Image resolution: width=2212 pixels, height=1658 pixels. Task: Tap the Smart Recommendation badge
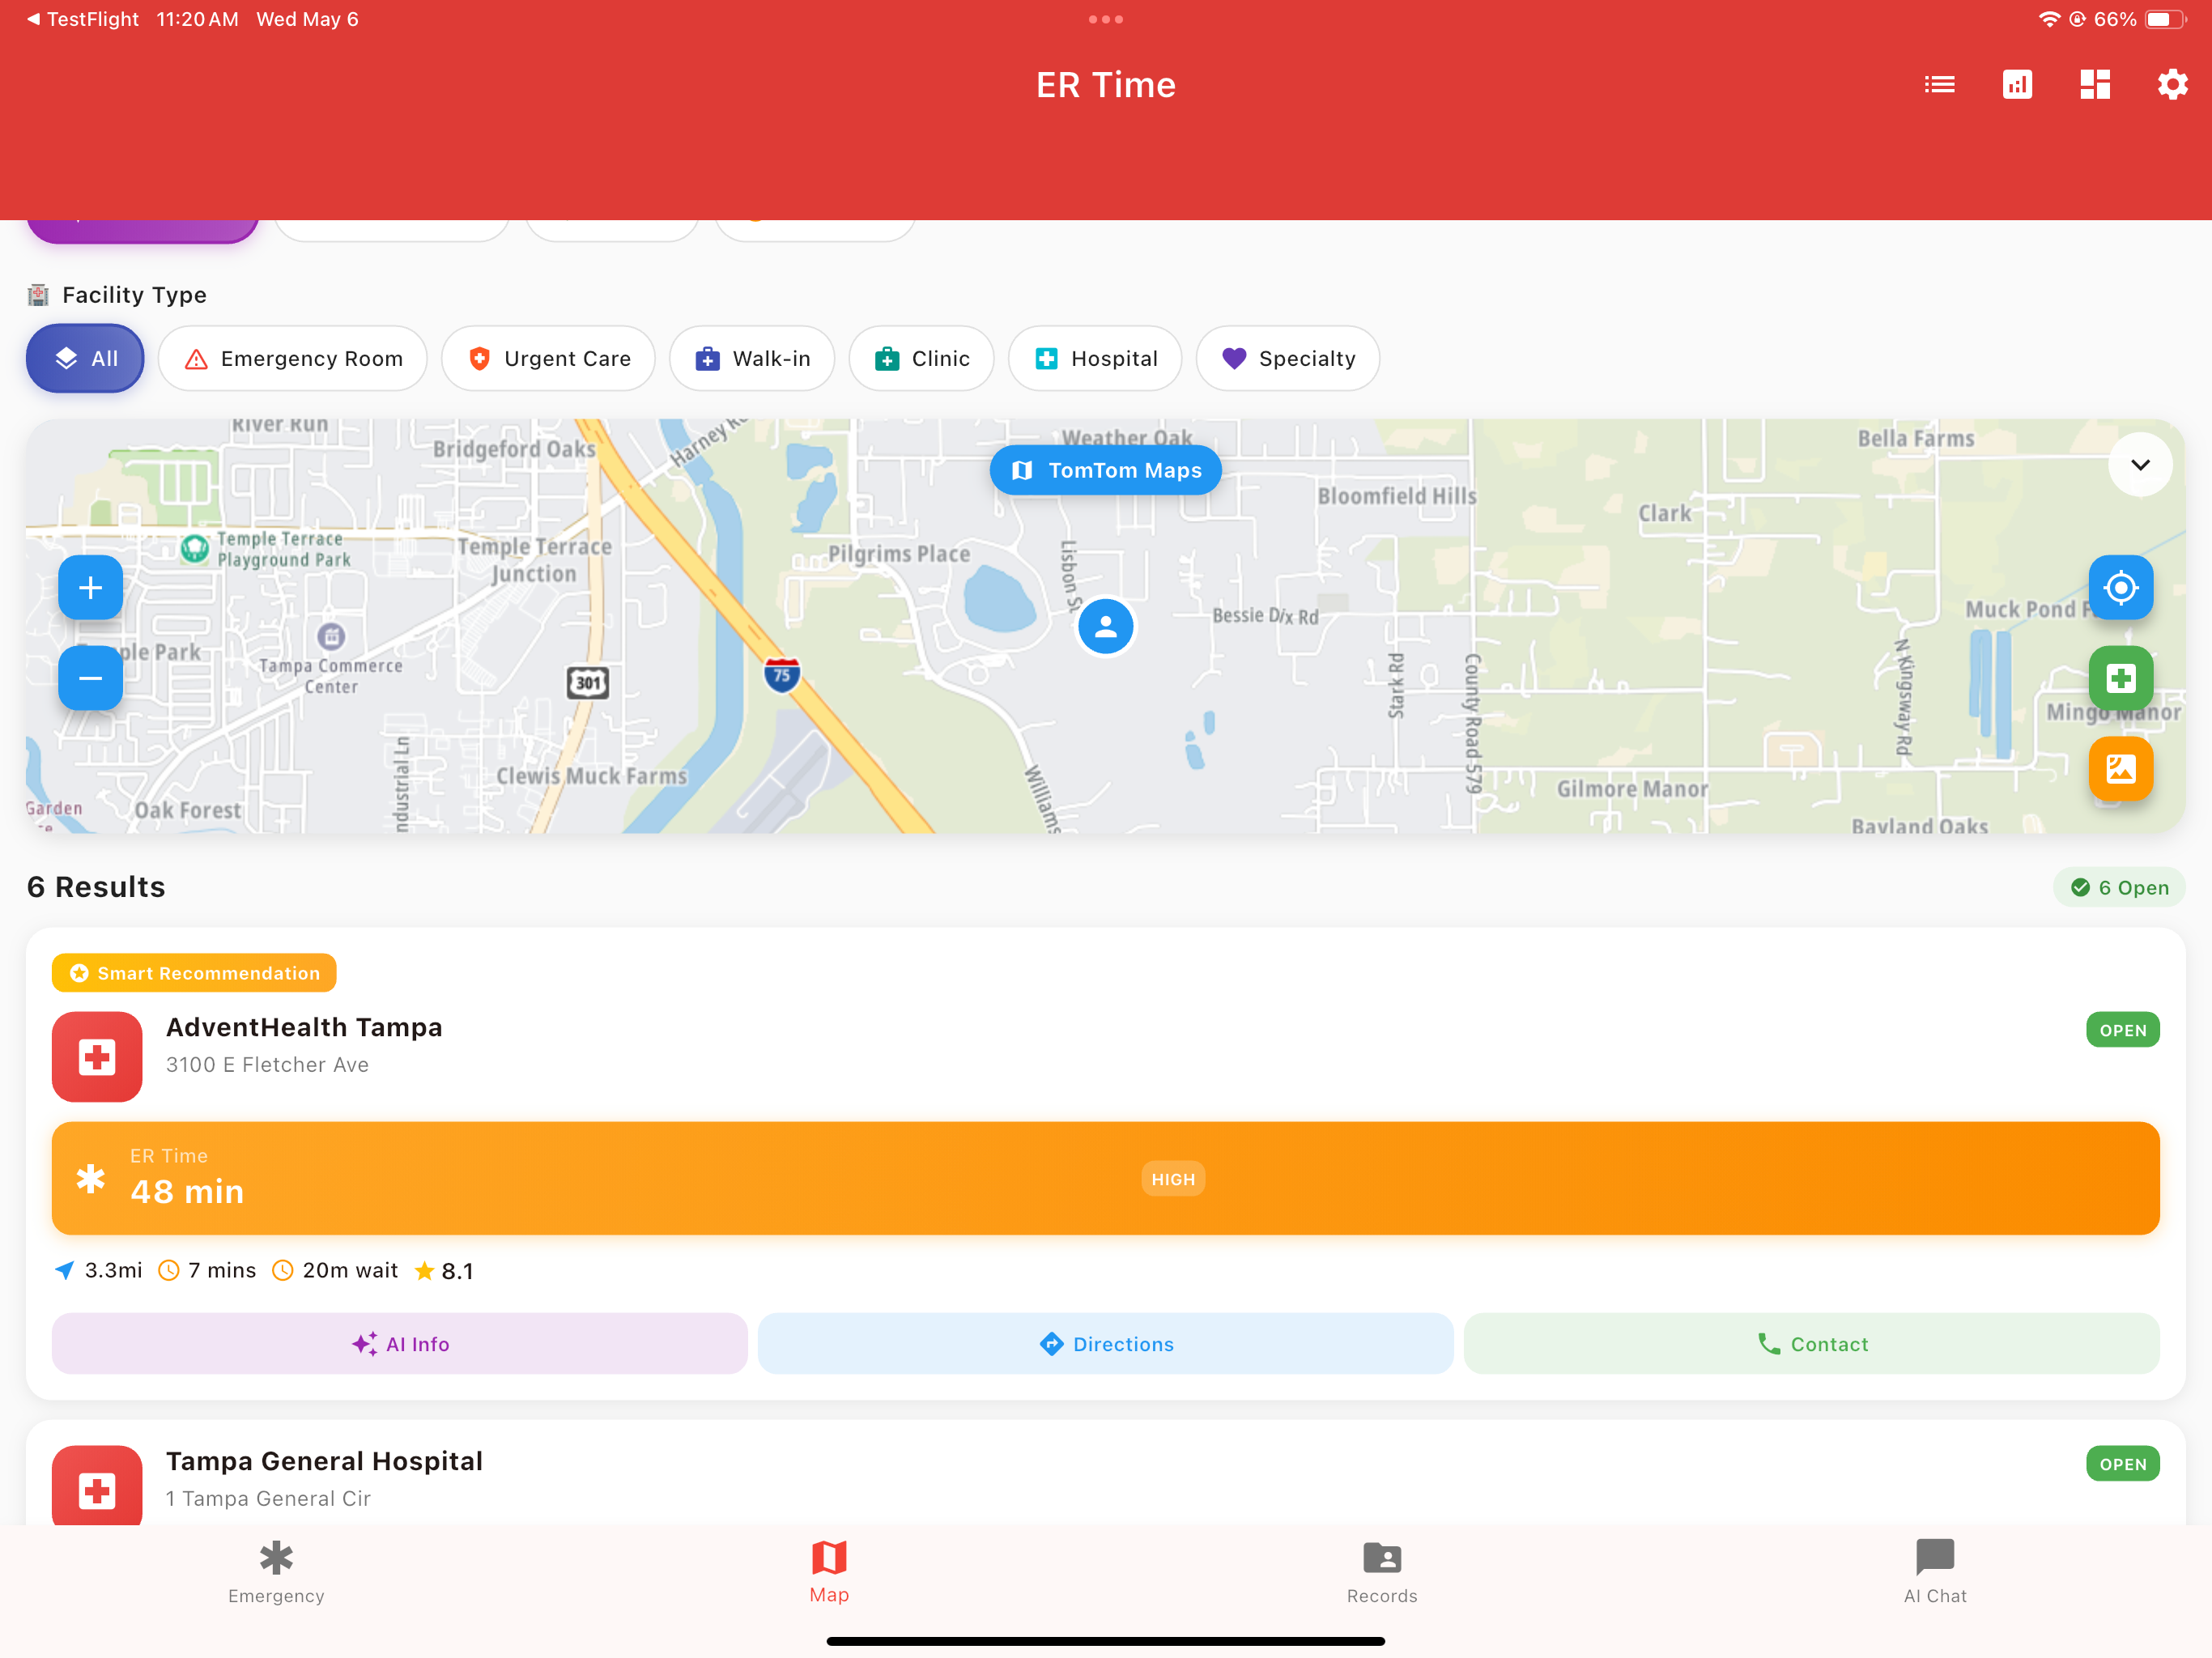194,974
